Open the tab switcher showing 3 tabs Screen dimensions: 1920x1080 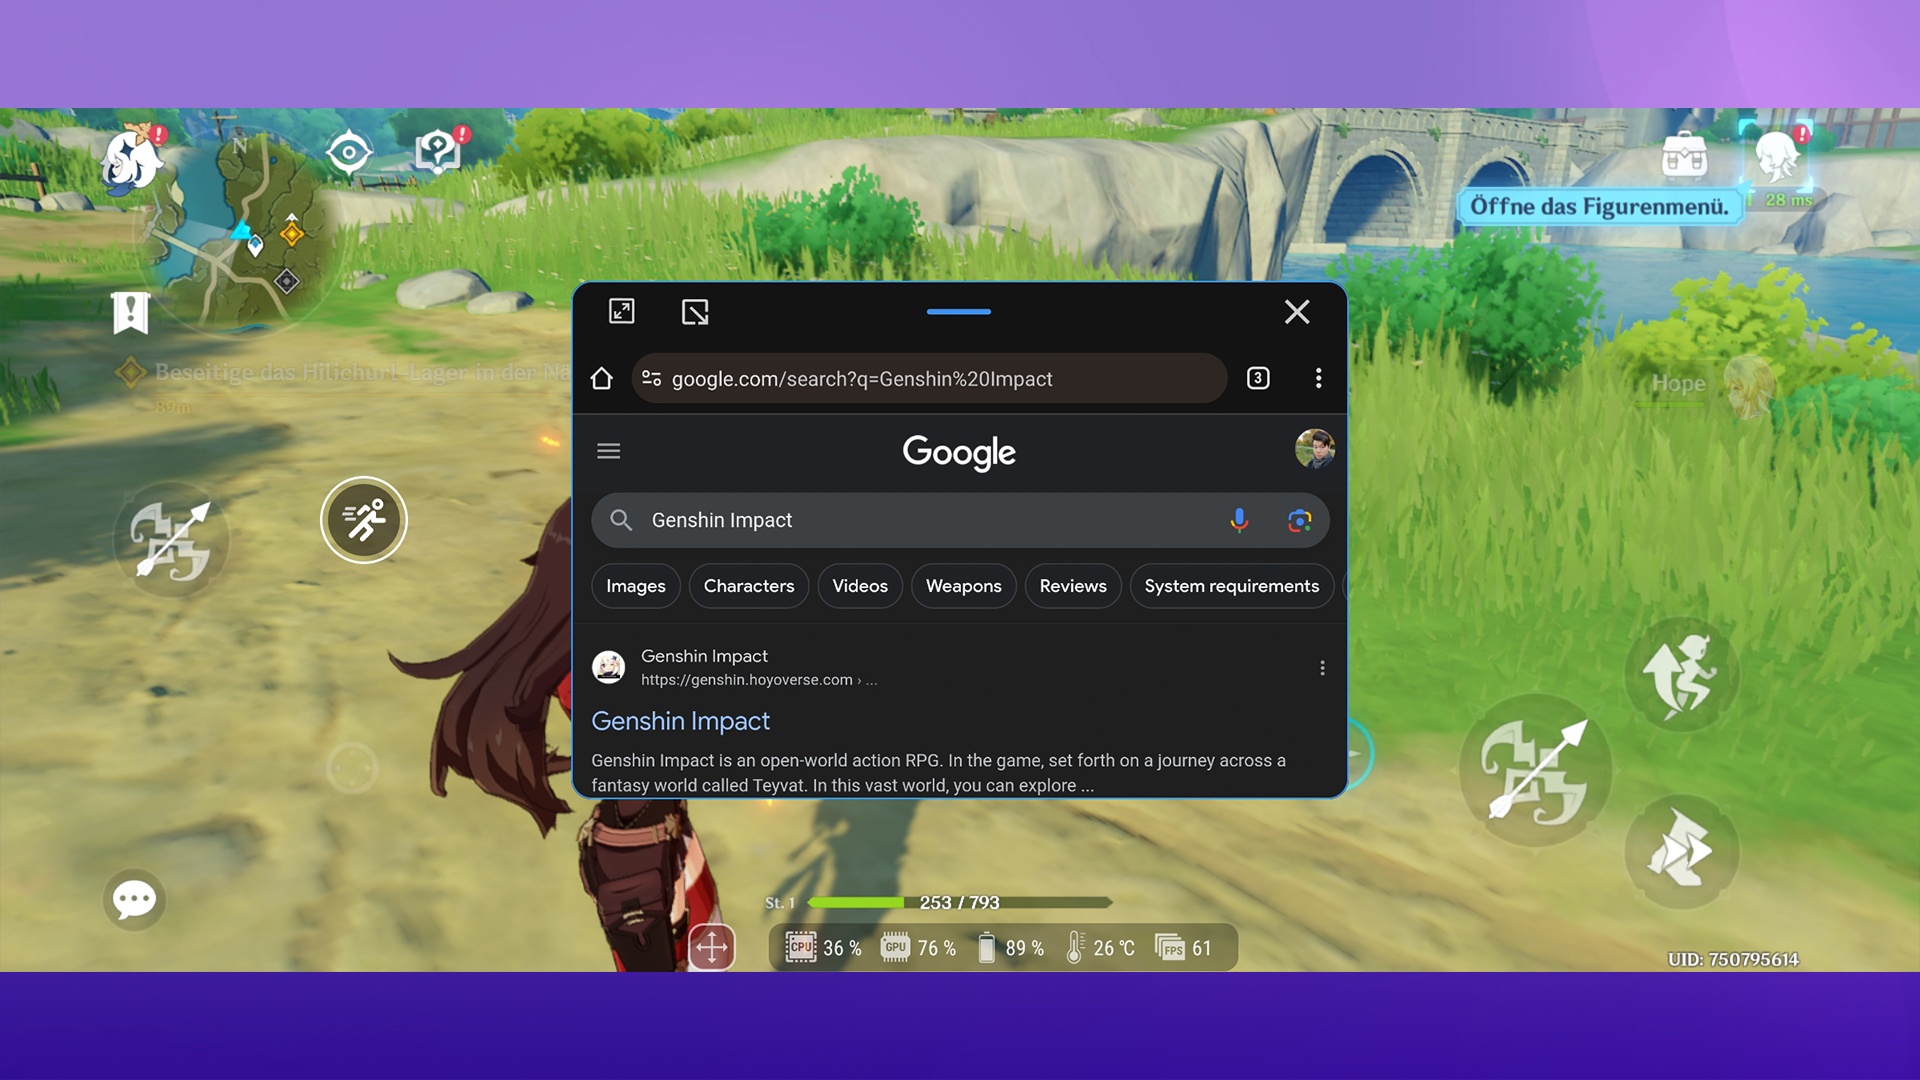pos(1258,378)
